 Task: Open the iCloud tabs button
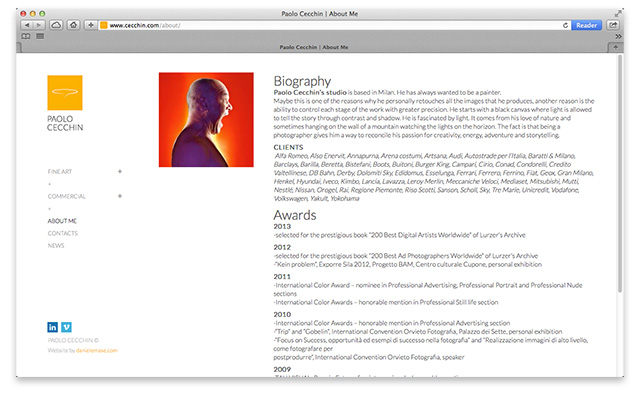pyautogui.click(x=56, y=25)
